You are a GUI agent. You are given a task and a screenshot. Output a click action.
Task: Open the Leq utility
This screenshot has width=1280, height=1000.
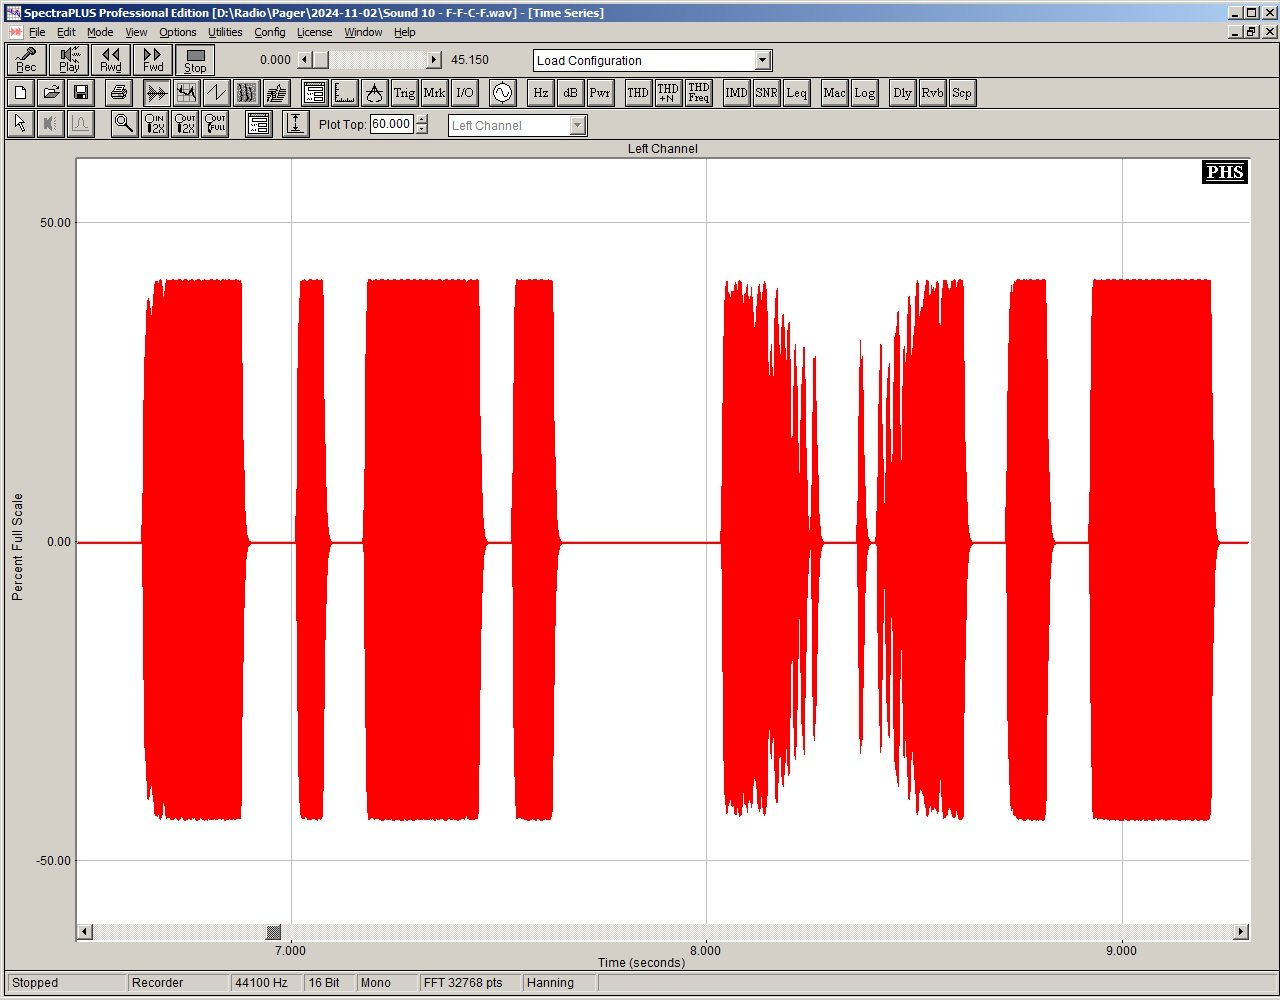point(796,93)
